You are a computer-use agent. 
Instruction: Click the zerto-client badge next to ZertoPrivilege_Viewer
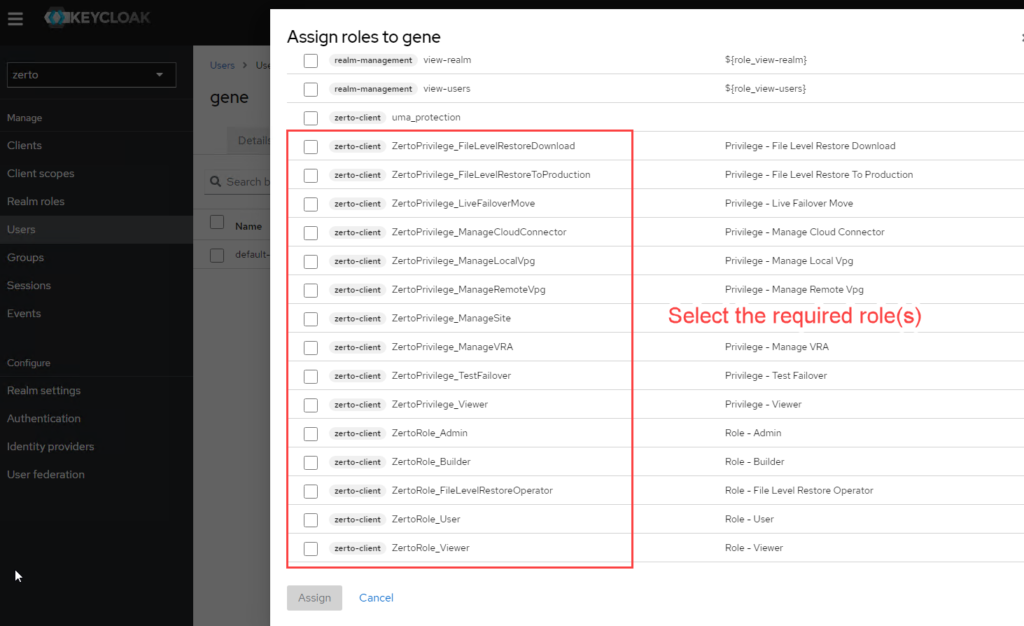357,404
